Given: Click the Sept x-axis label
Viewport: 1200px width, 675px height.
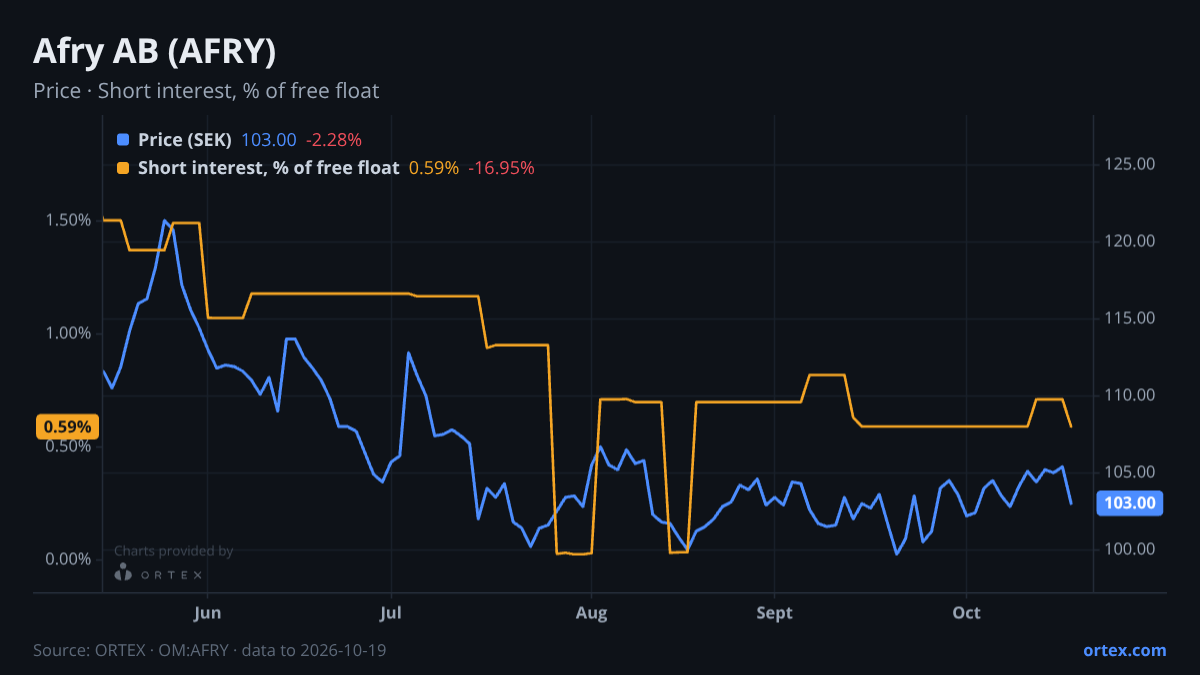Looking at the screenshot, I should pos(774,612).
